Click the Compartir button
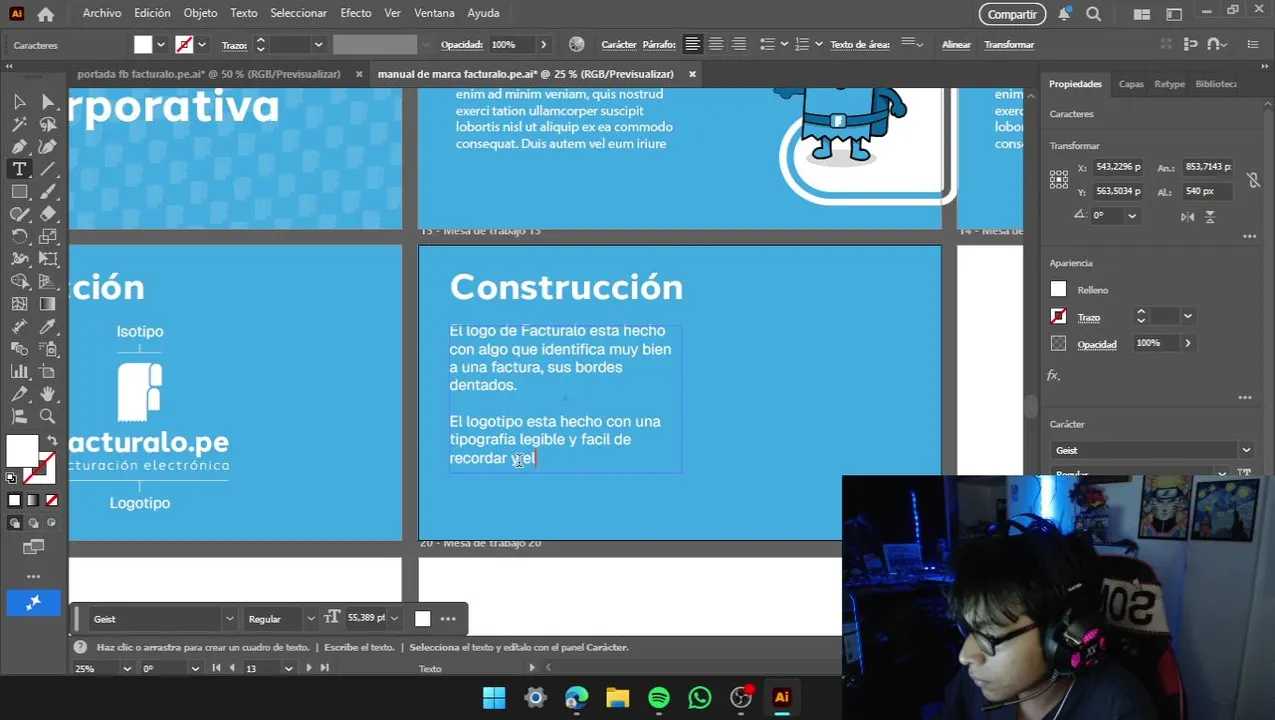This screenshot has height=720, width=1275. click(1012, 14)
